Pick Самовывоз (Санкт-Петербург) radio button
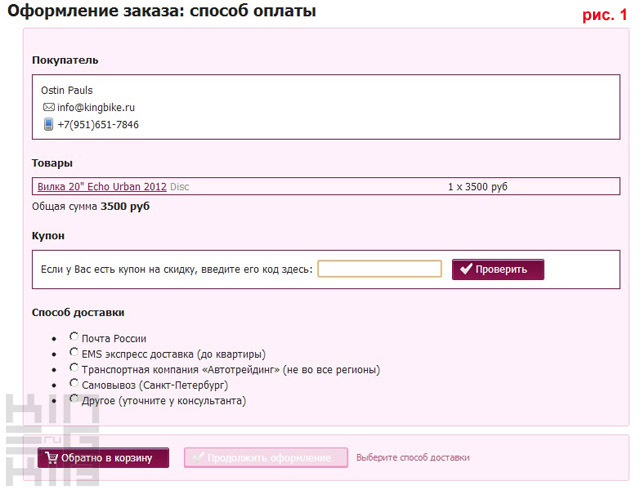The width and height of the screenshot is (640, 490). tap(74, 383)
